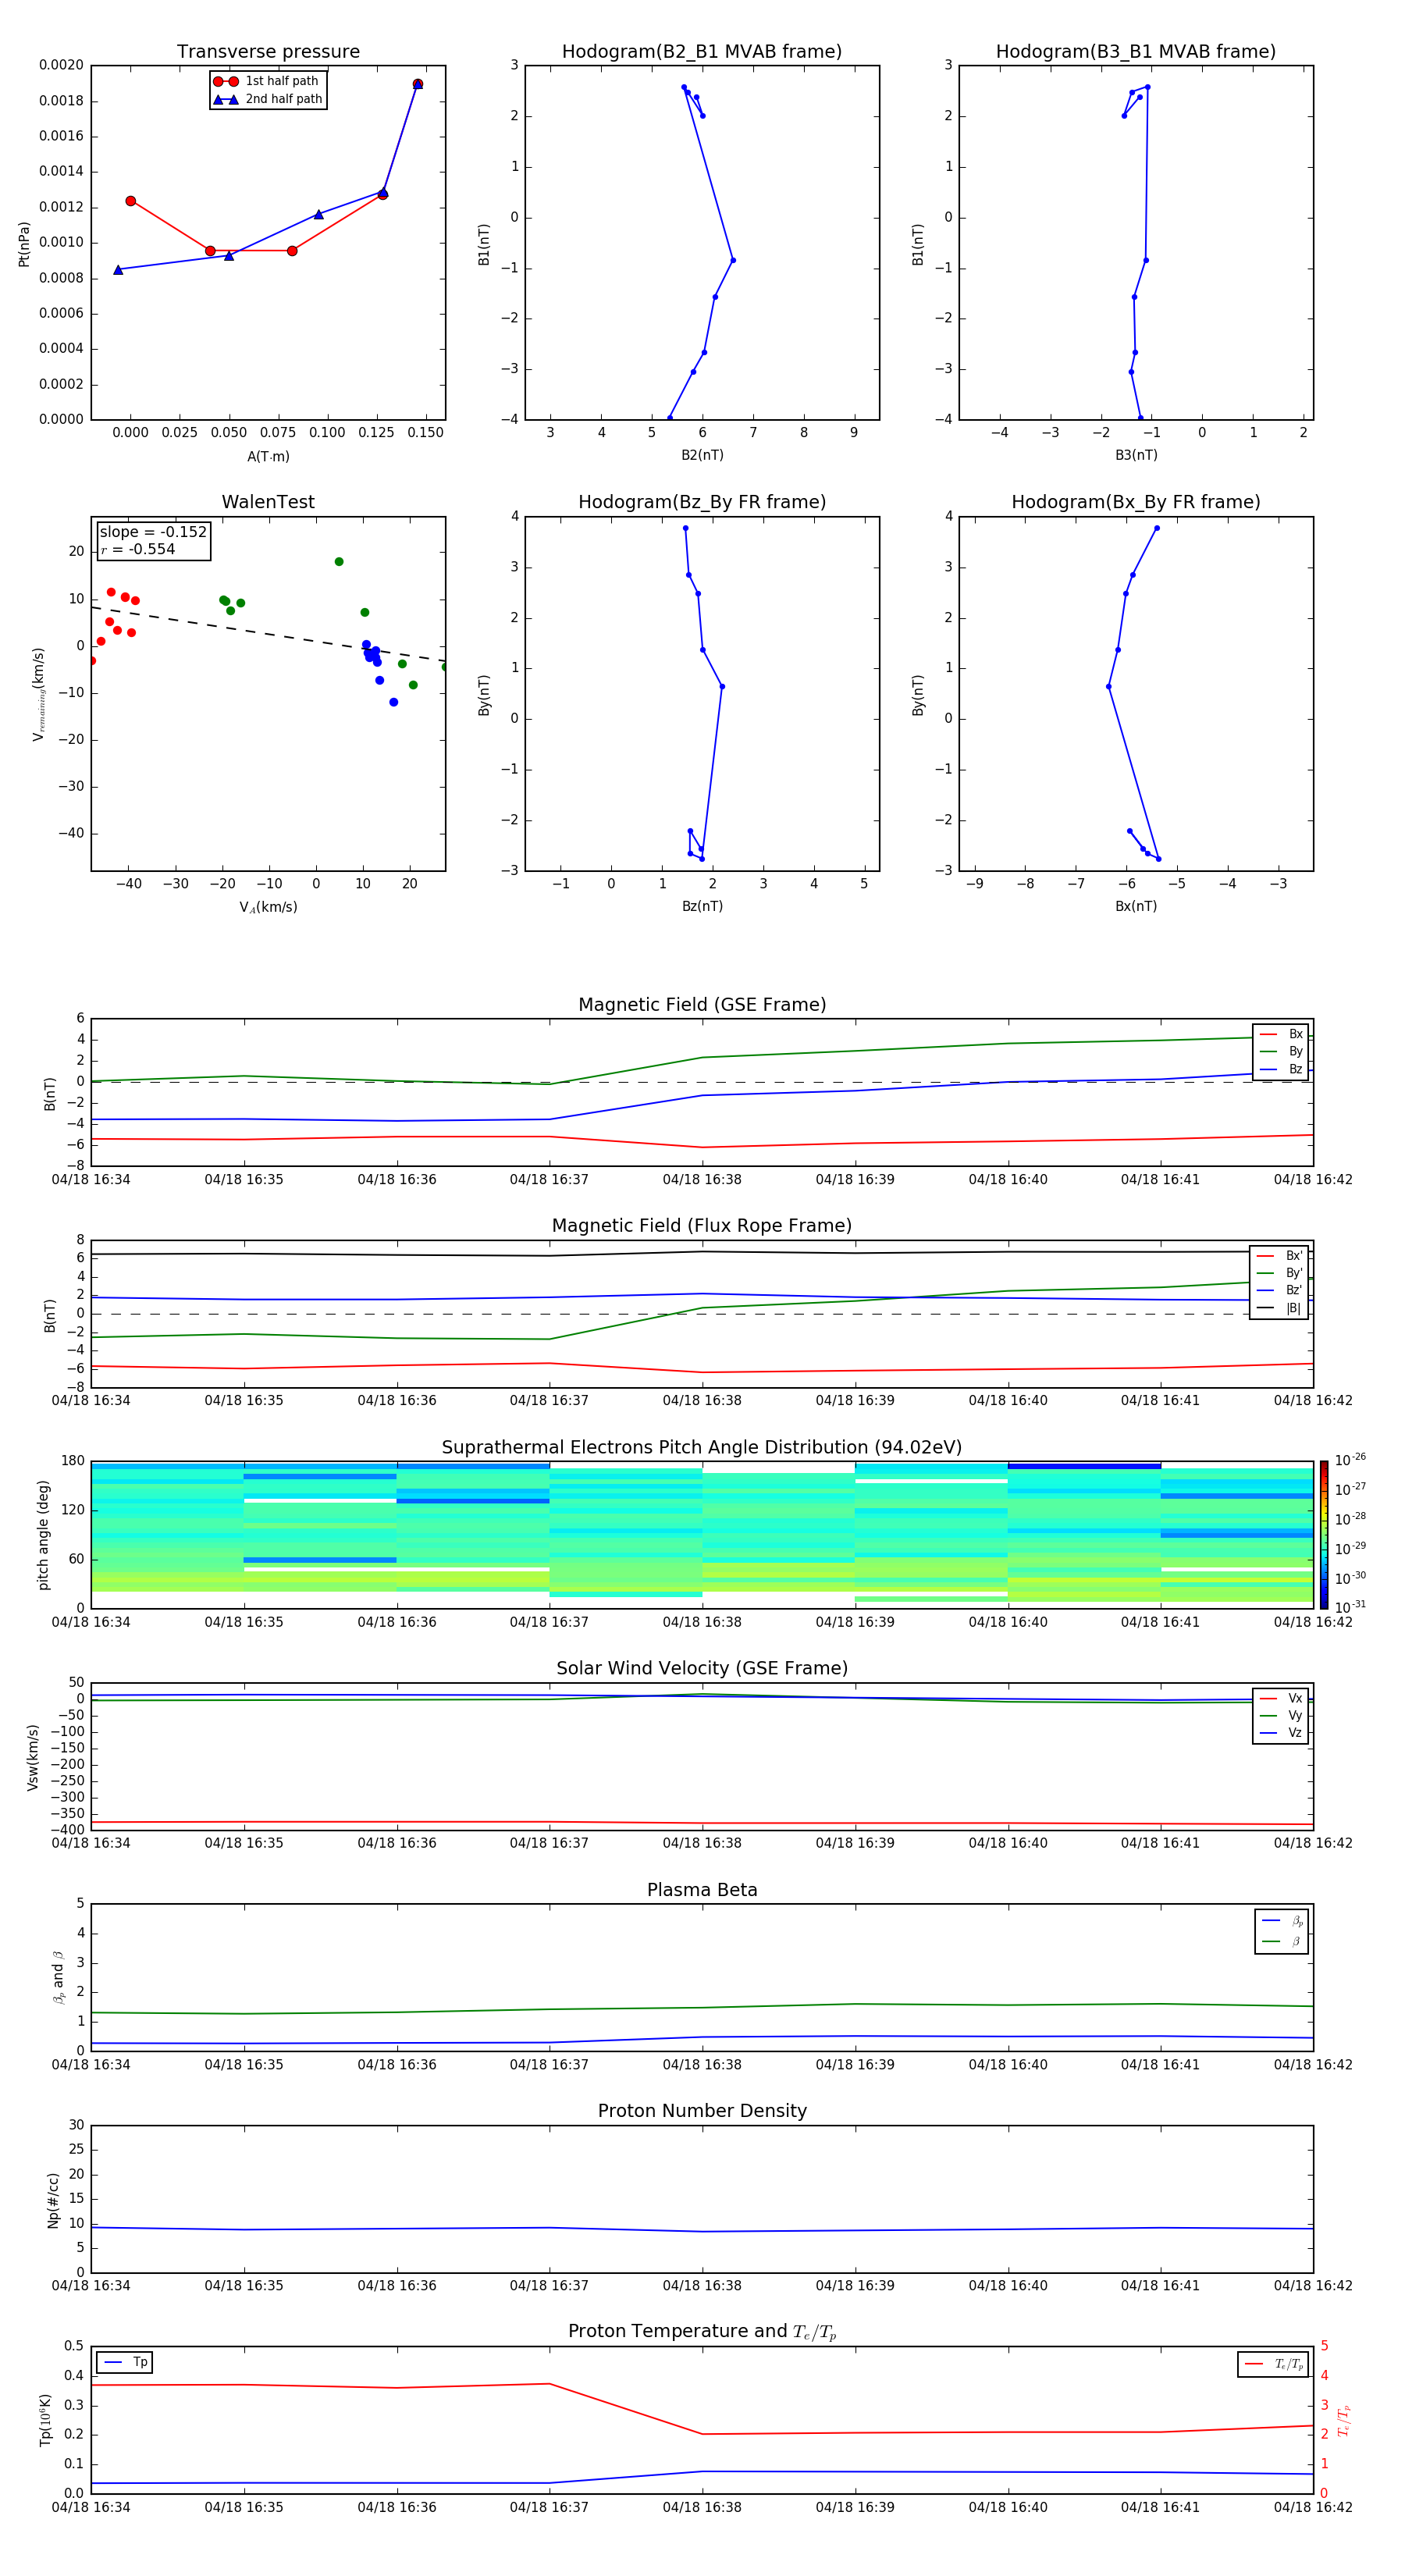Screen dimensions: 1405x2576
Task: Click the 'Np(#/cc)' y-axis label
Action: pyautogui.click(x=53, y=2199)
